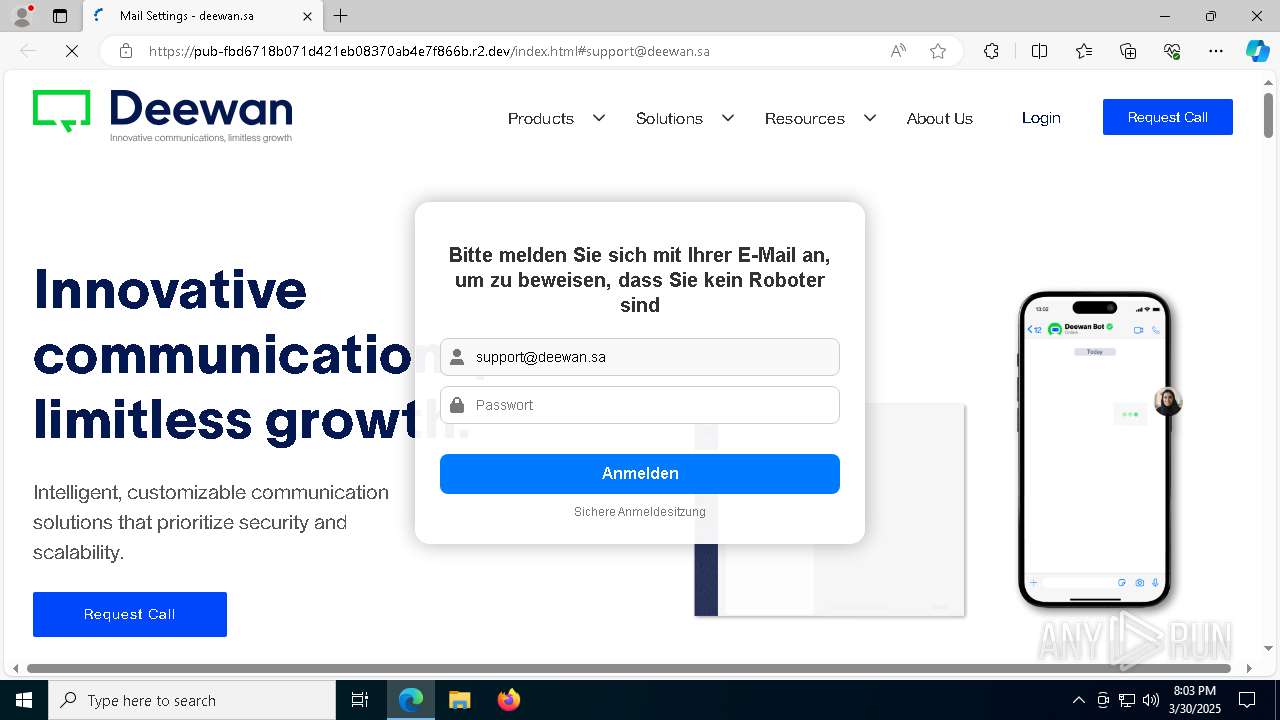
Task: Close the Mail Settings tab
Action: (x=308, y=16)
